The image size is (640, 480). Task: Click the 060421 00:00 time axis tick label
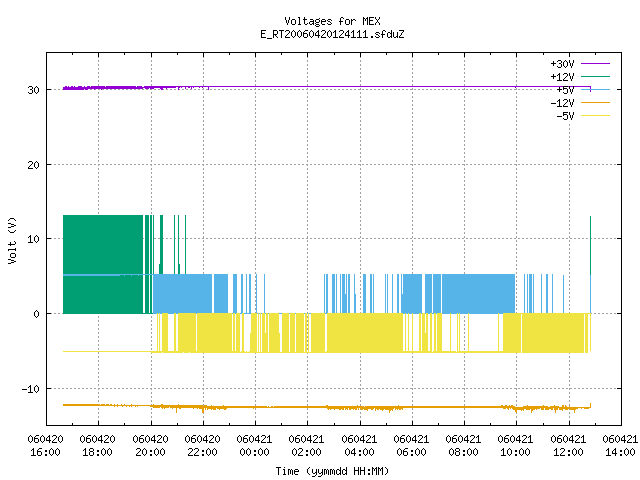254,445
